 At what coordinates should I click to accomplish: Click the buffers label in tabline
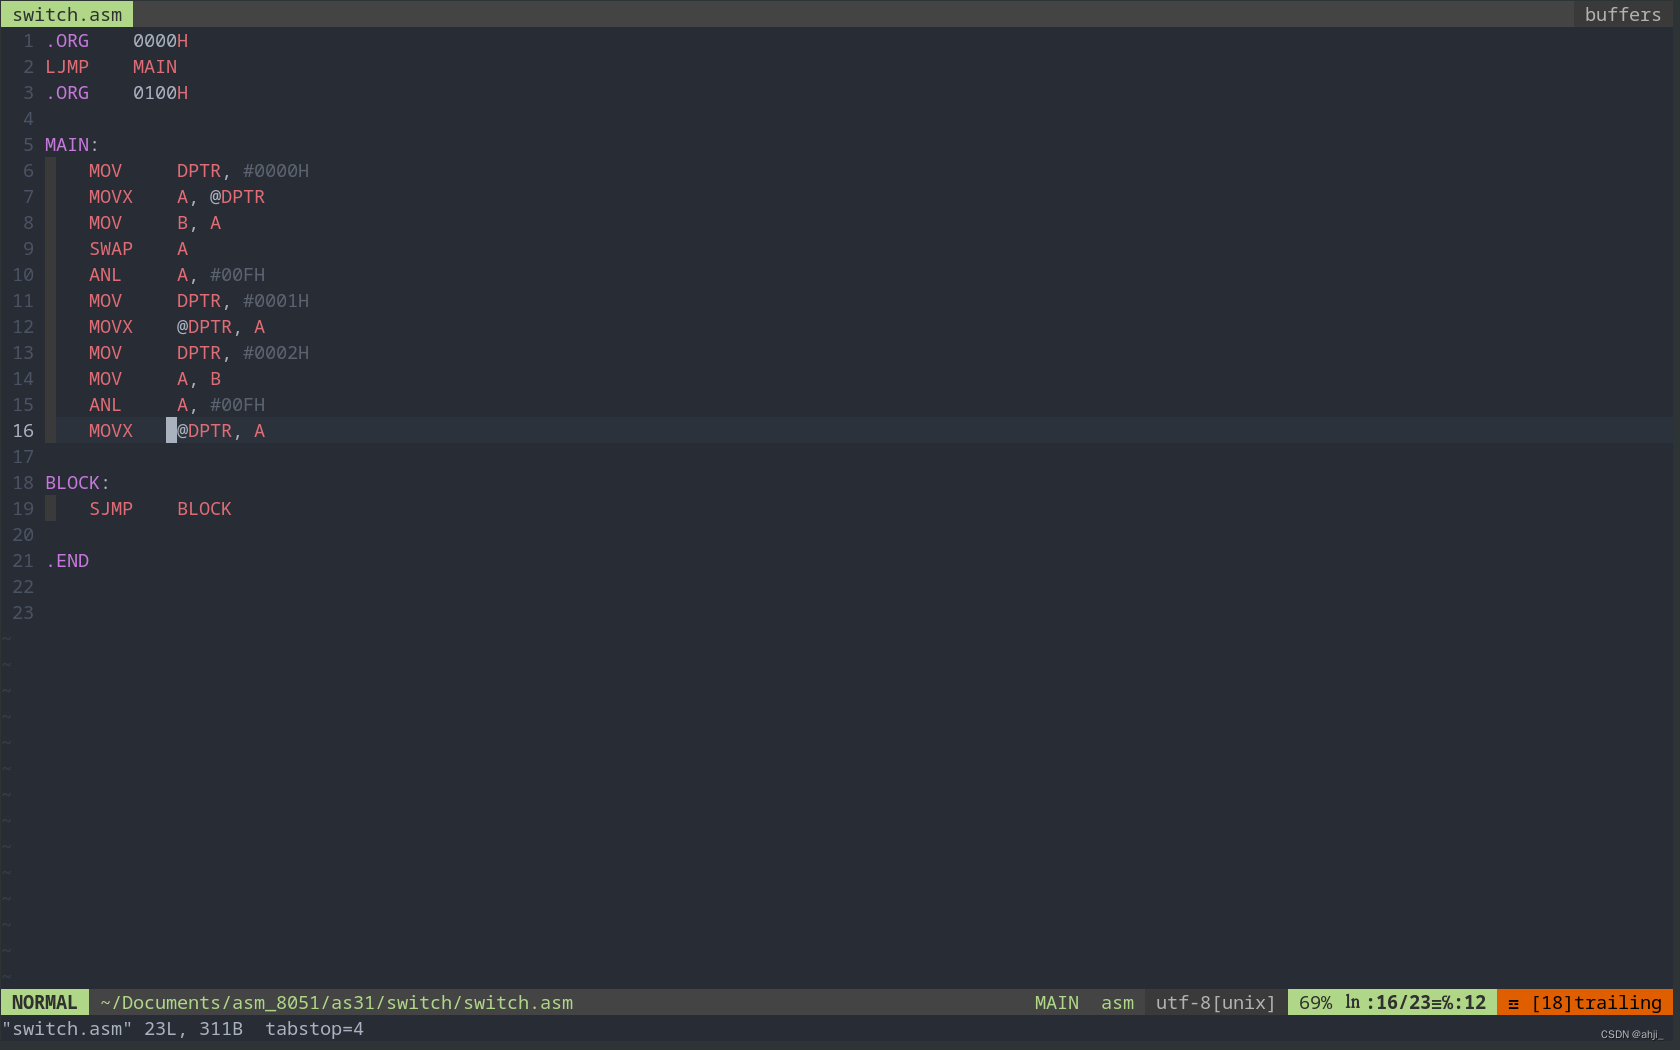(1622, 14)
